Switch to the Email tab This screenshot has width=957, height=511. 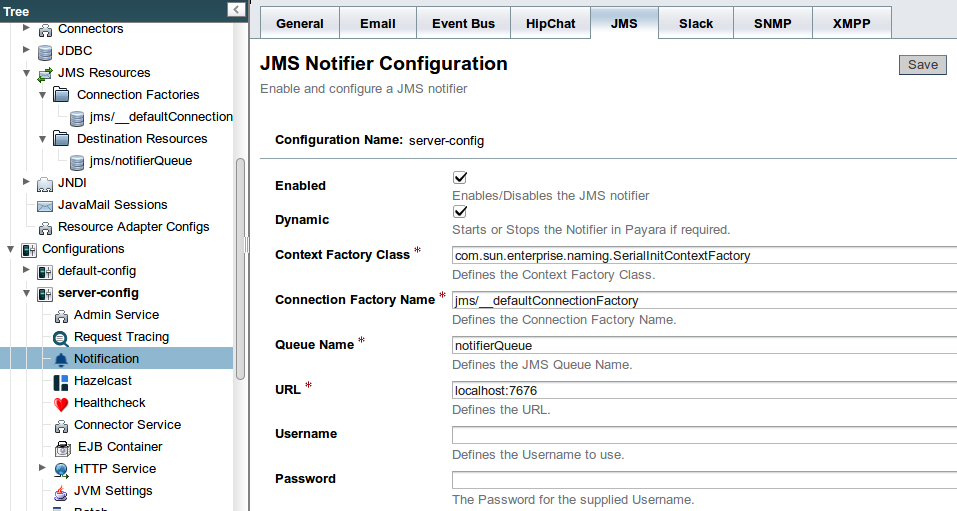pyautogui.click(x=378, y=23)
